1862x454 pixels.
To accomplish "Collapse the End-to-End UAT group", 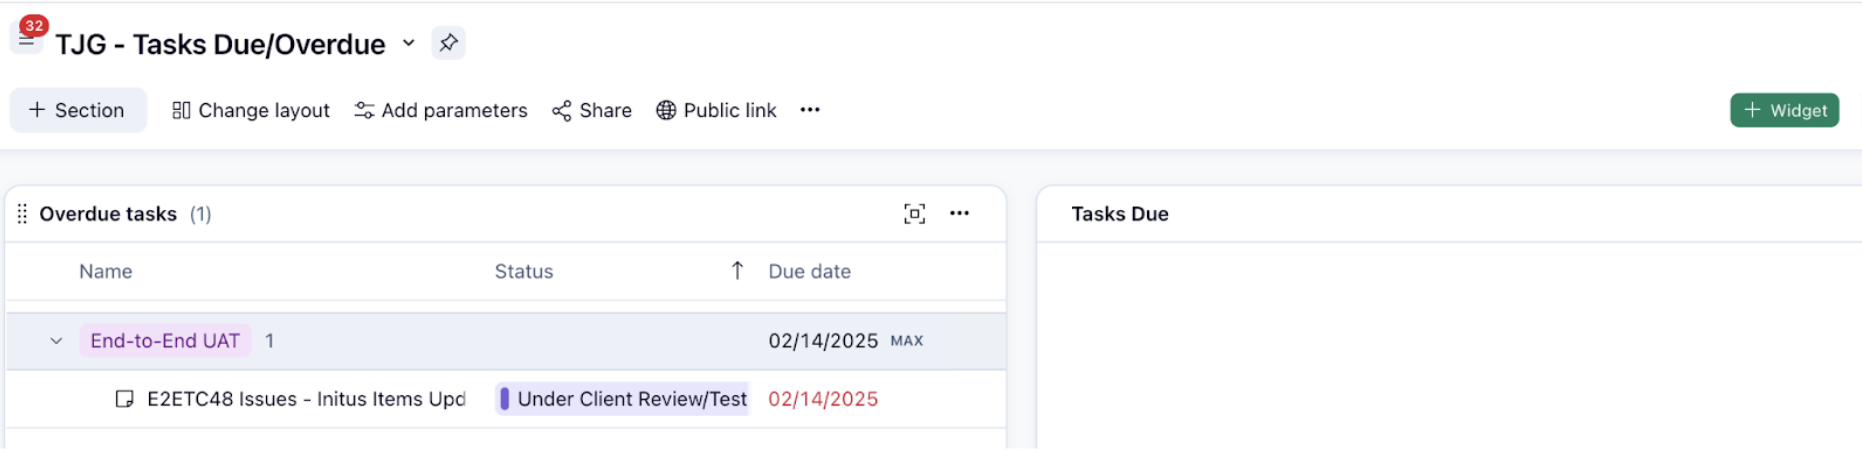I will (56, 341).
